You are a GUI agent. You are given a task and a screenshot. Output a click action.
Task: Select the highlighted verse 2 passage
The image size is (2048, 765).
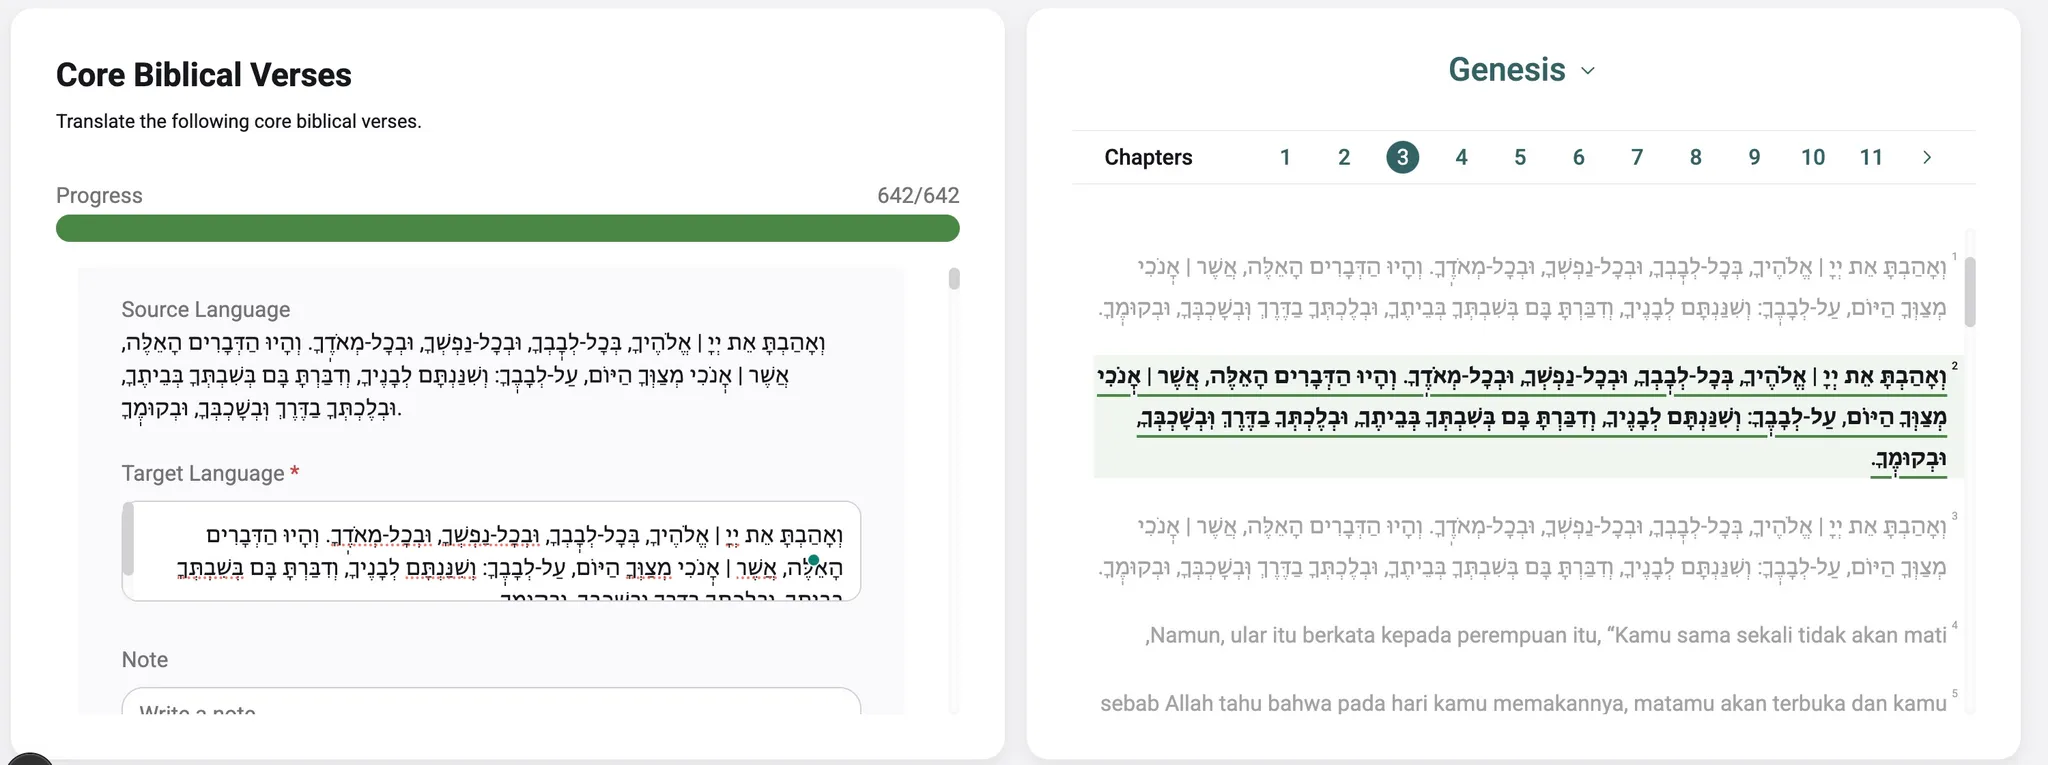coord(1520,417)
